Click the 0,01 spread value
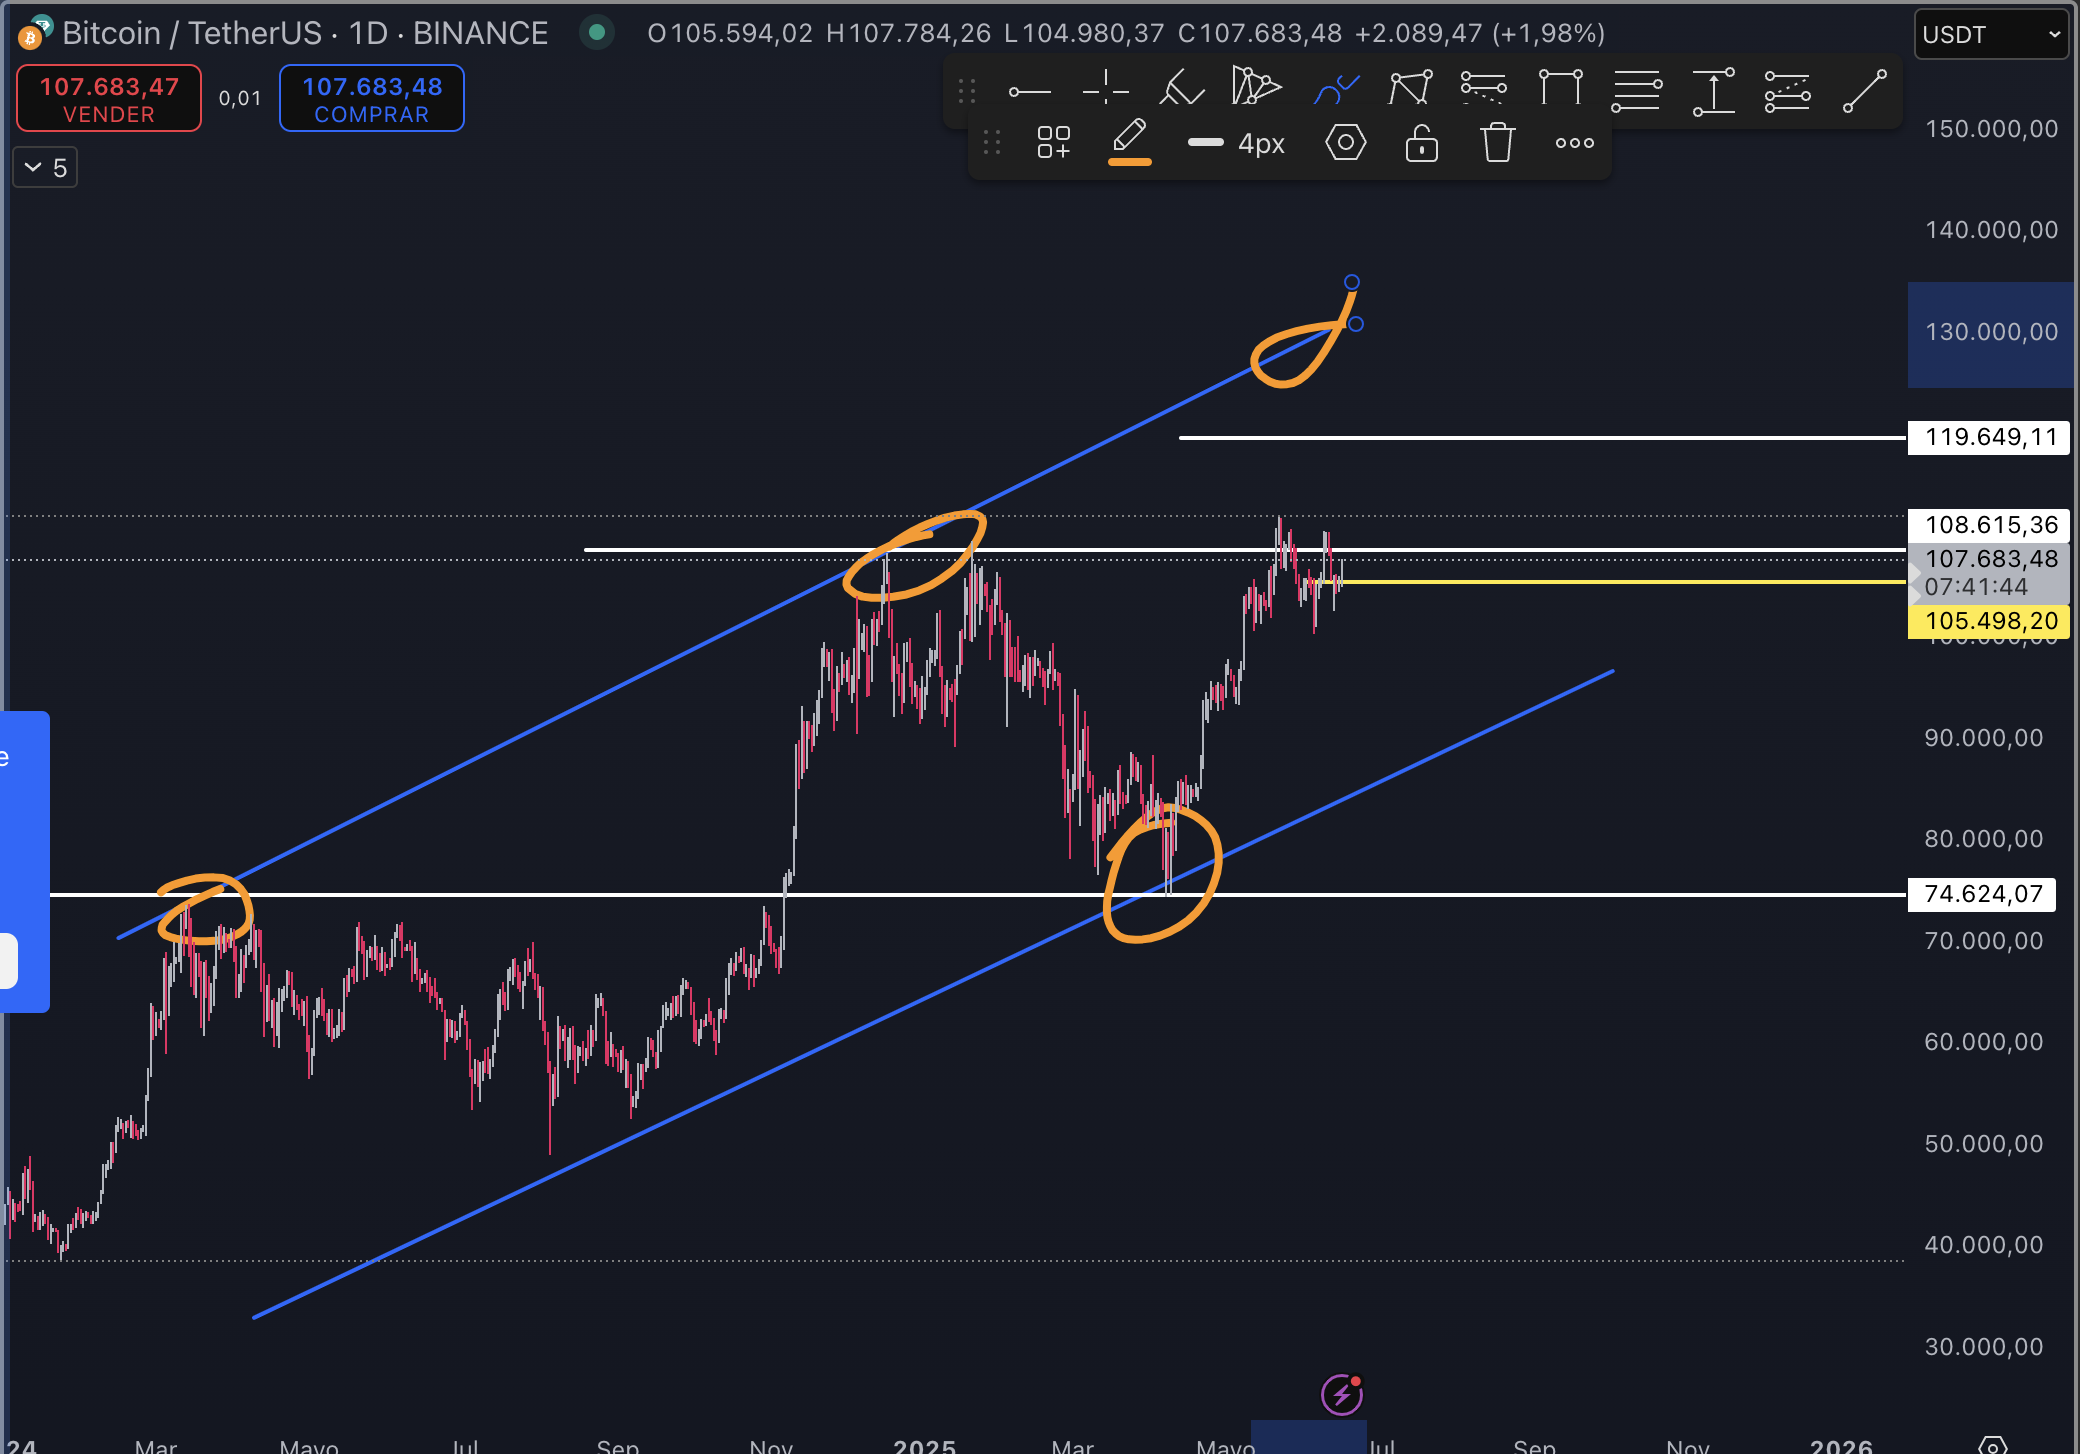The image size is (2080, 1454). click(240, 98)
